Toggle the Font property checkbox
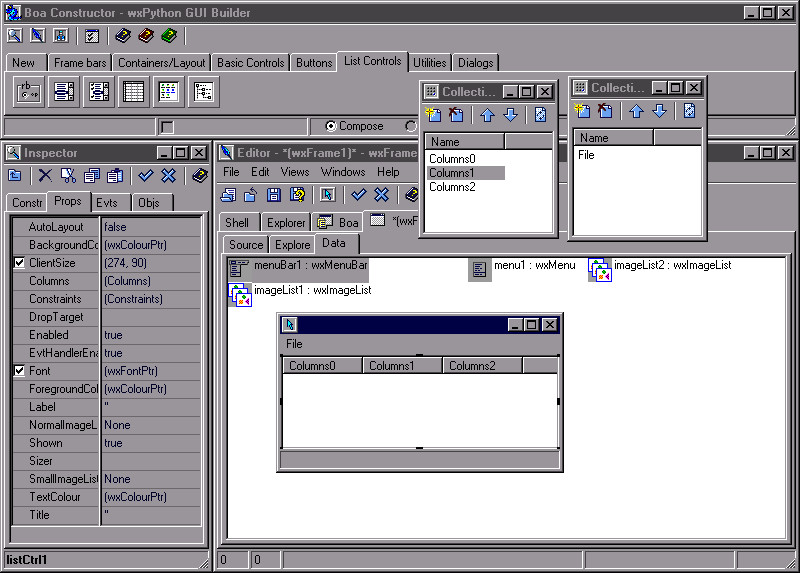This screenshot has width=800, height=573. click(x=19, y=371)
